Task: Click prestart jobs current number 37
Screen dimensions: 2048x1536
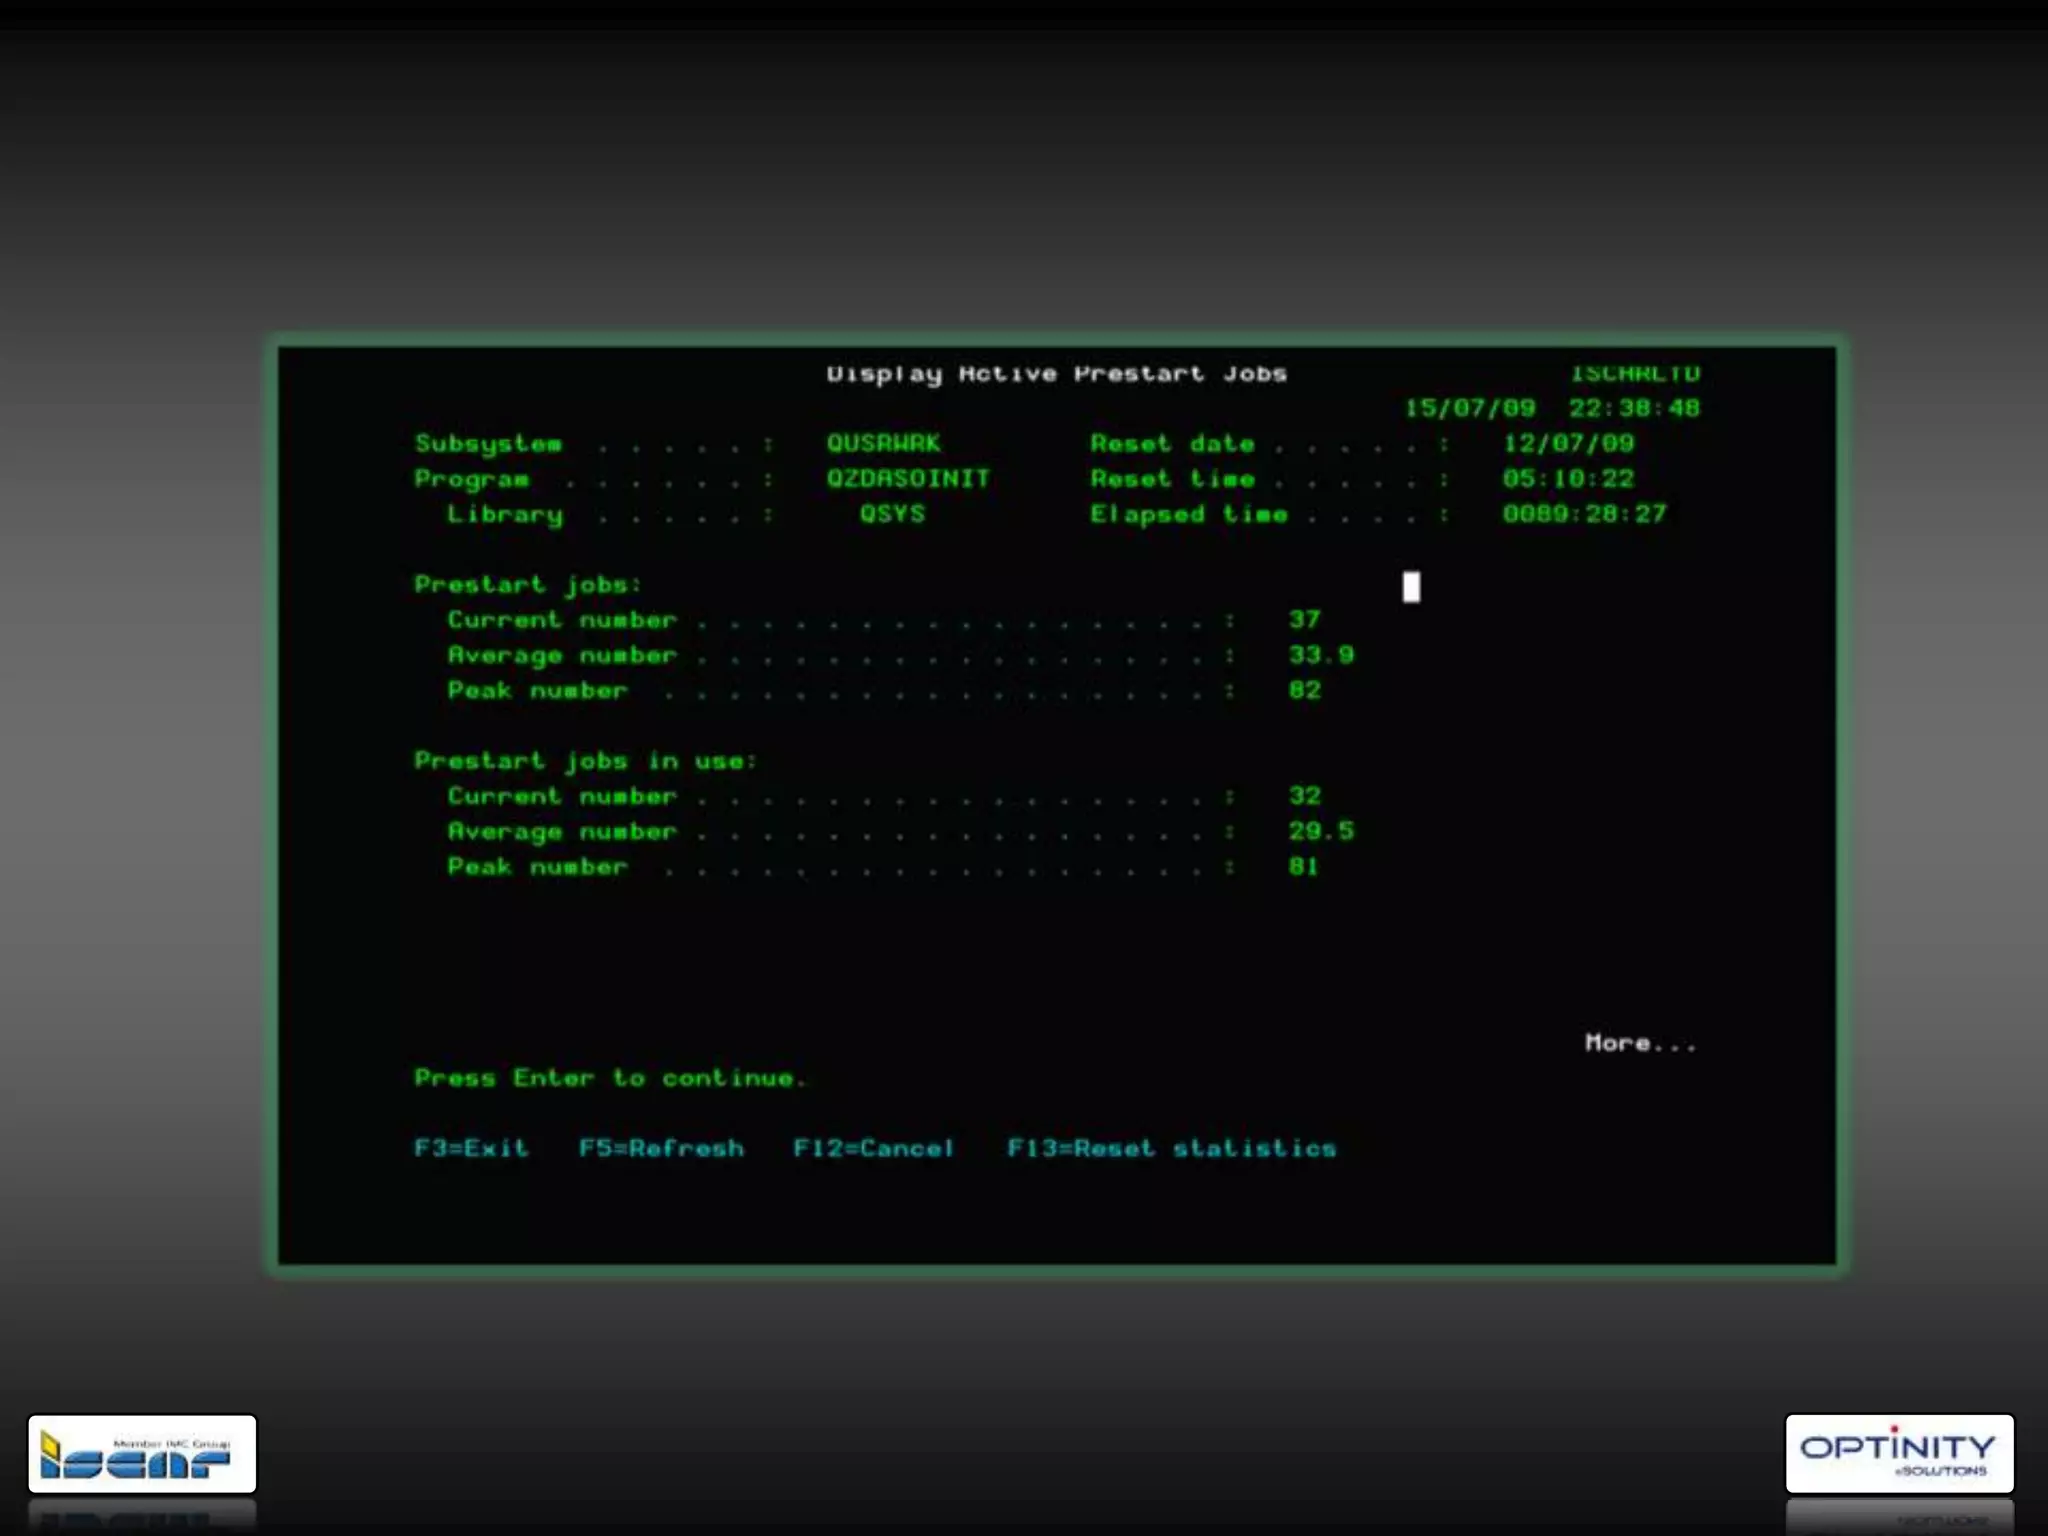Action: (1304, 619)
